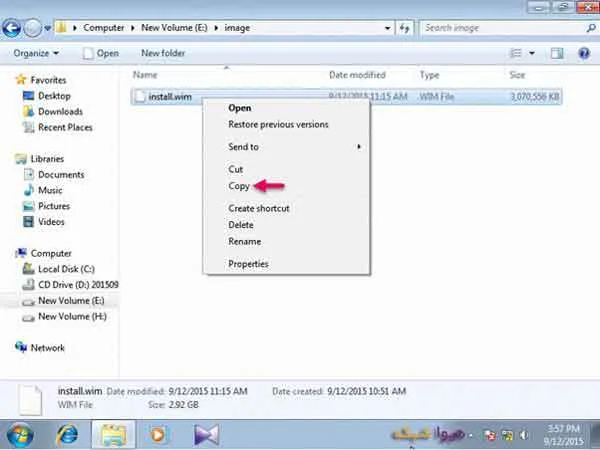Screen dimensions: 600x450
Task: Toggle the preview pane button
Action: click(x=557, y=53)
